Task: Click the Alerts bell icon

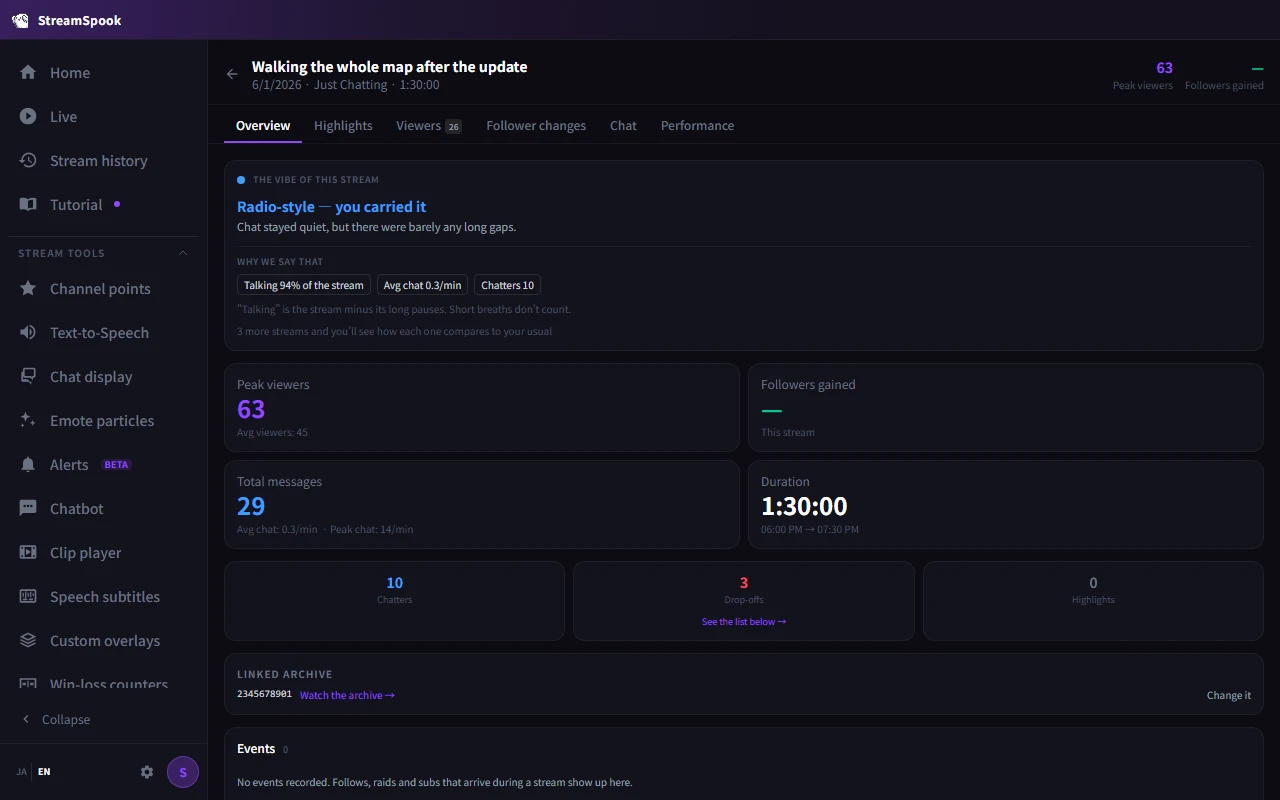Action: 28,464
